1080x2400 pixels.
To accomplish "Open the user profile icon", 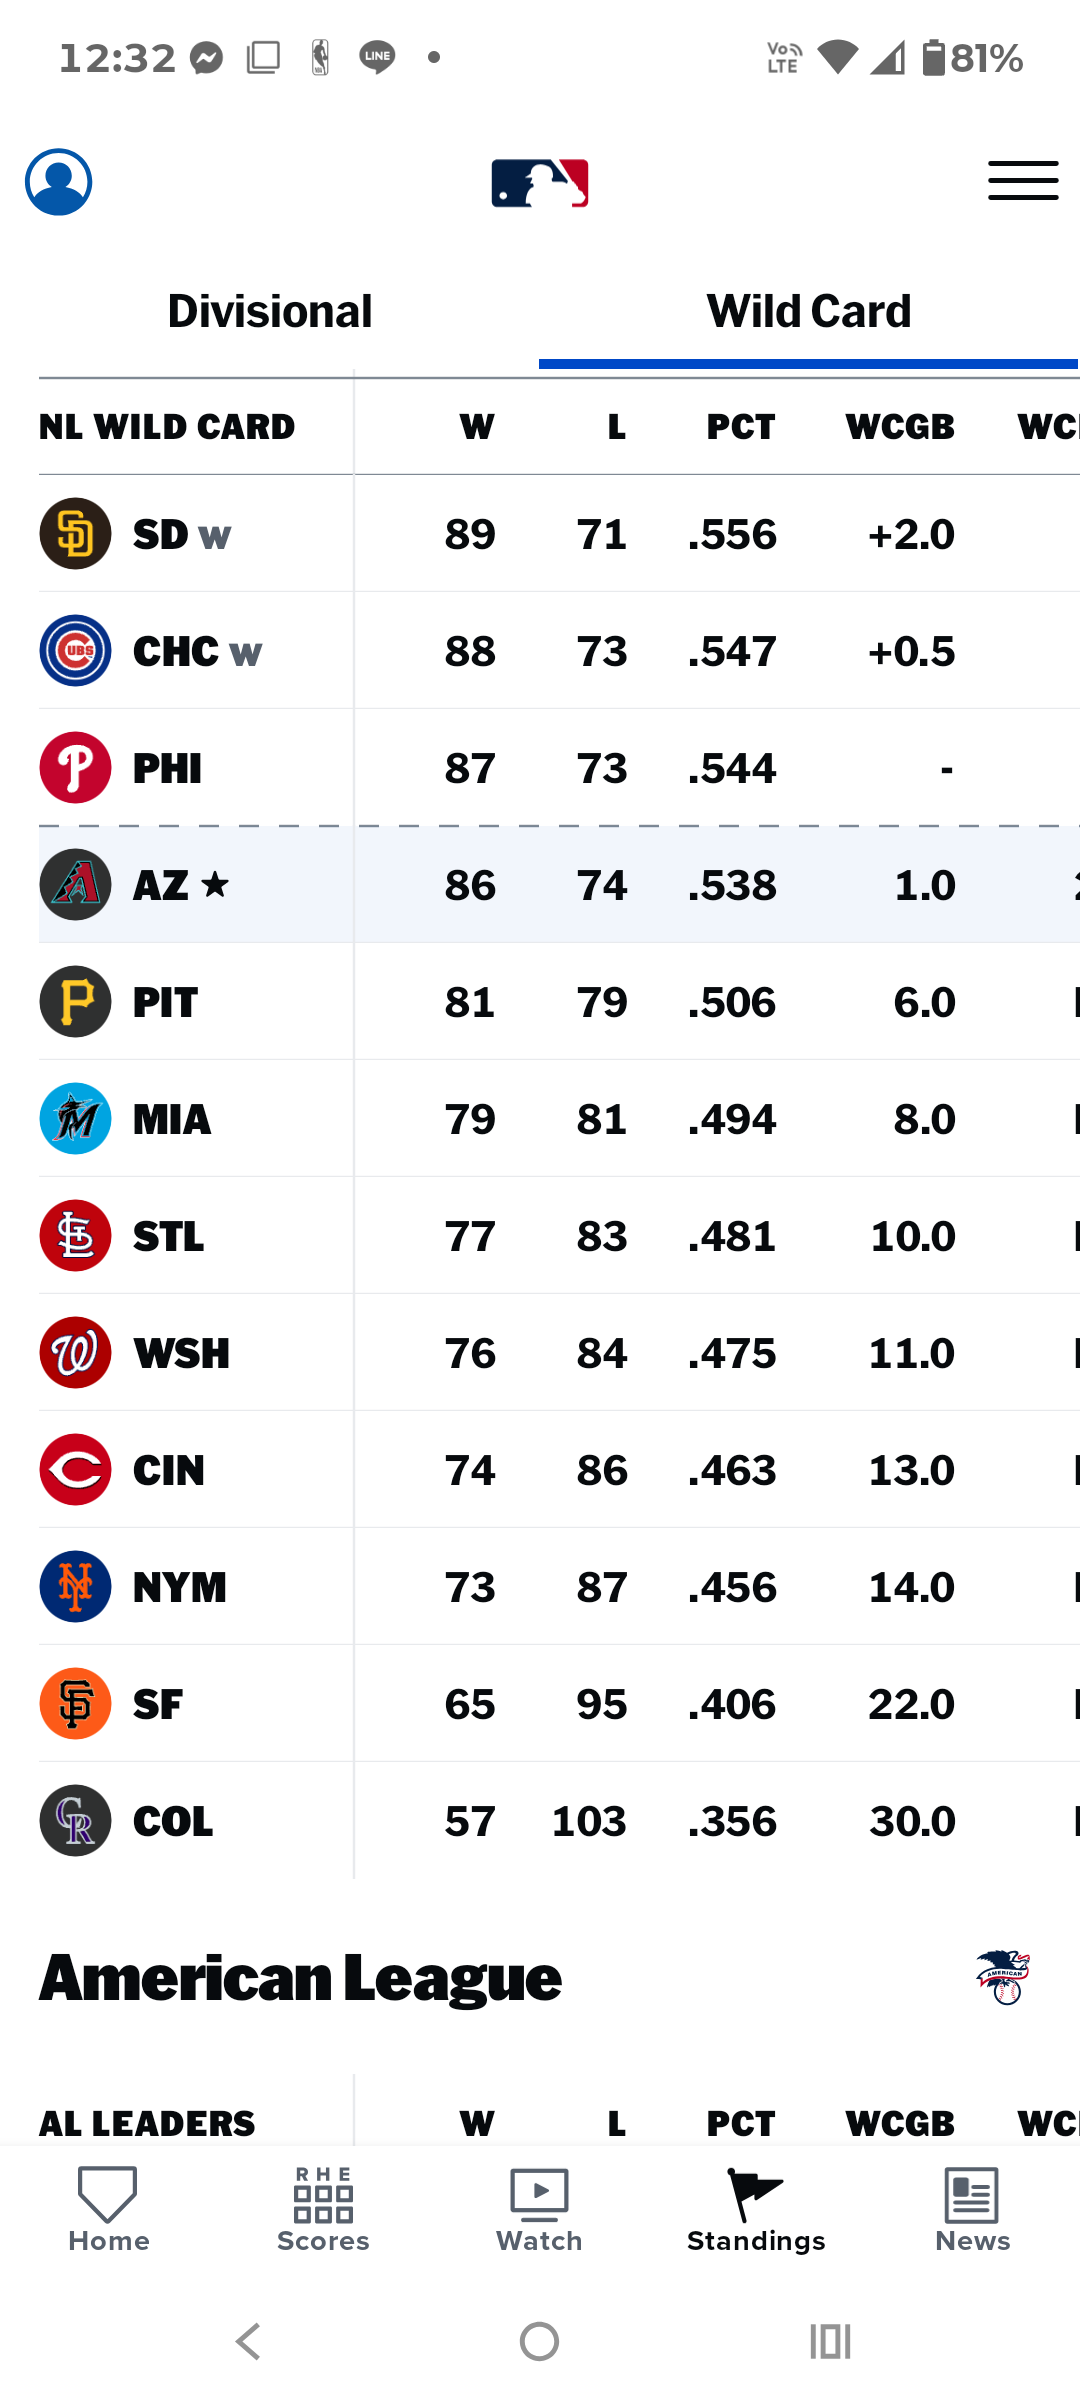I will click(x=59, y=182).
